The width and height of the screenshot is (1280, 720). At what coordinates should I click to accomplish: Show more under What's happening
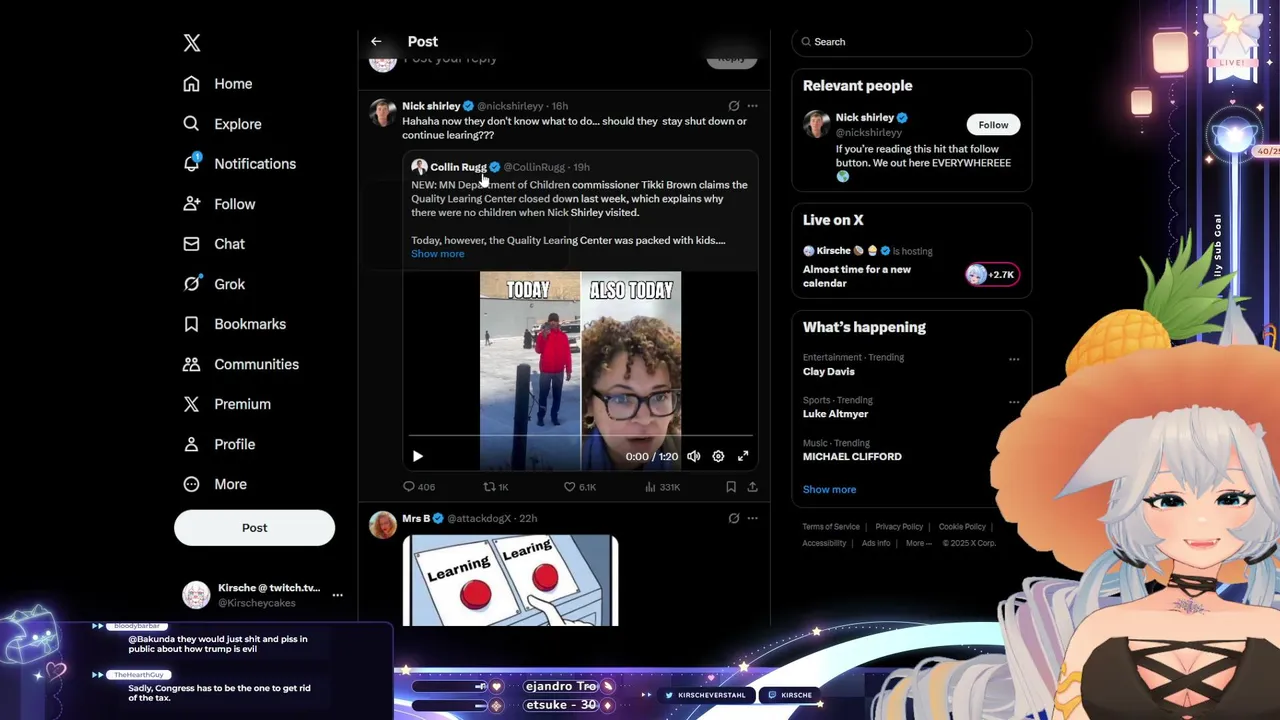coord(829,490)
